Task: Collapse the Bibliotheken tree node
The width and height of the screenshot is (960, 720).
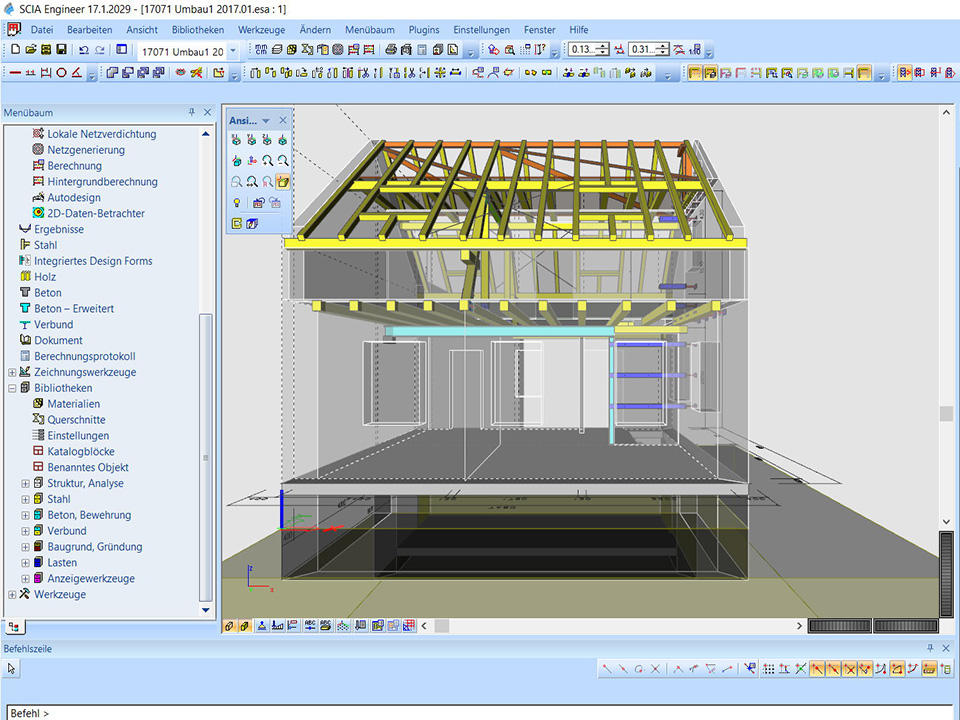Action: tap(12, 388)
